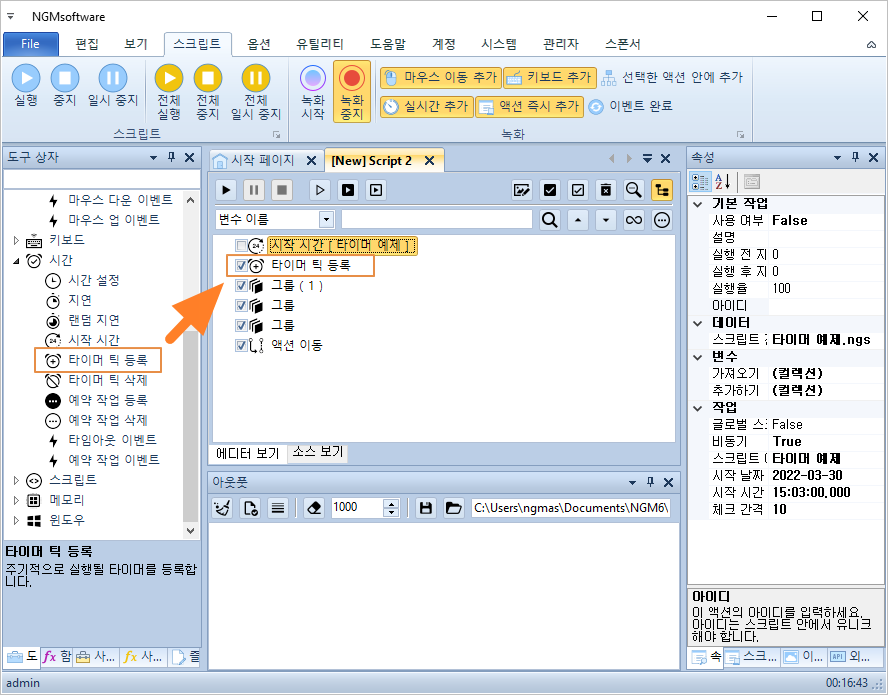Click editor toolbar stop icon

coord(281,190)
